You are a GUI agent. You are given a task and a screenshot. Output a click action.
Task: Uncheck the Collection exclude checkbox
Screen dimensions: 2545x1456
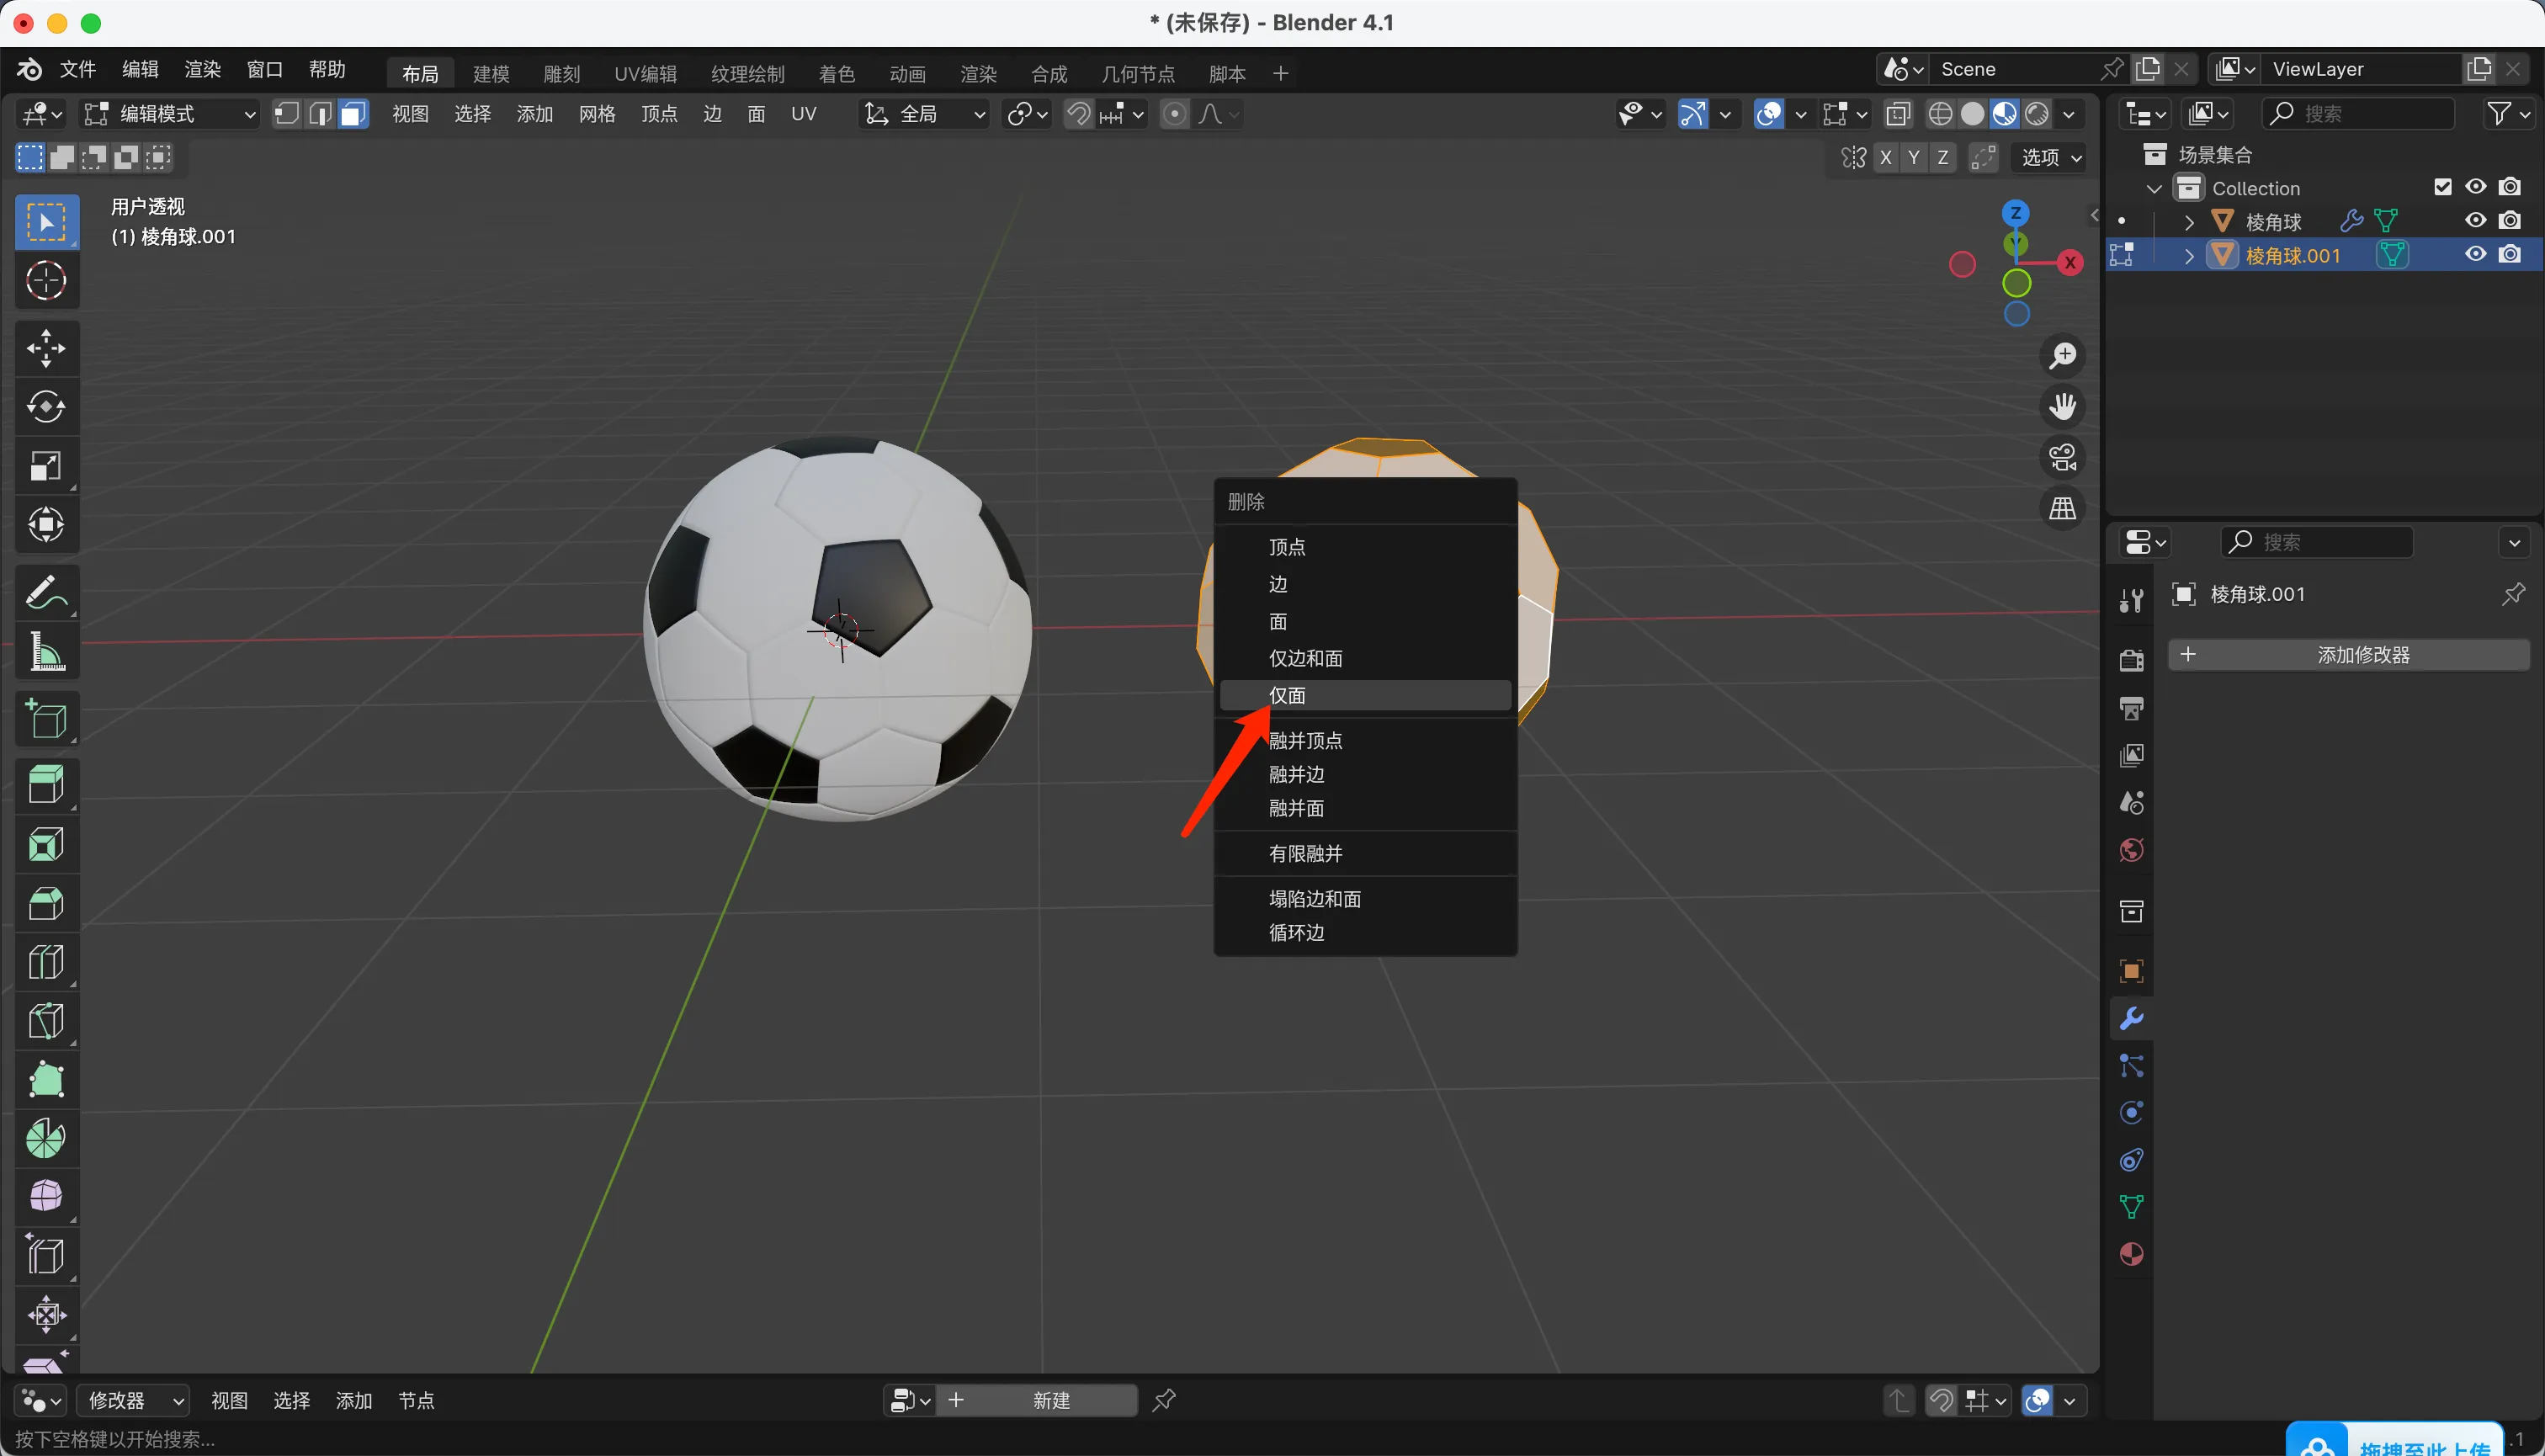[2442, 187]
